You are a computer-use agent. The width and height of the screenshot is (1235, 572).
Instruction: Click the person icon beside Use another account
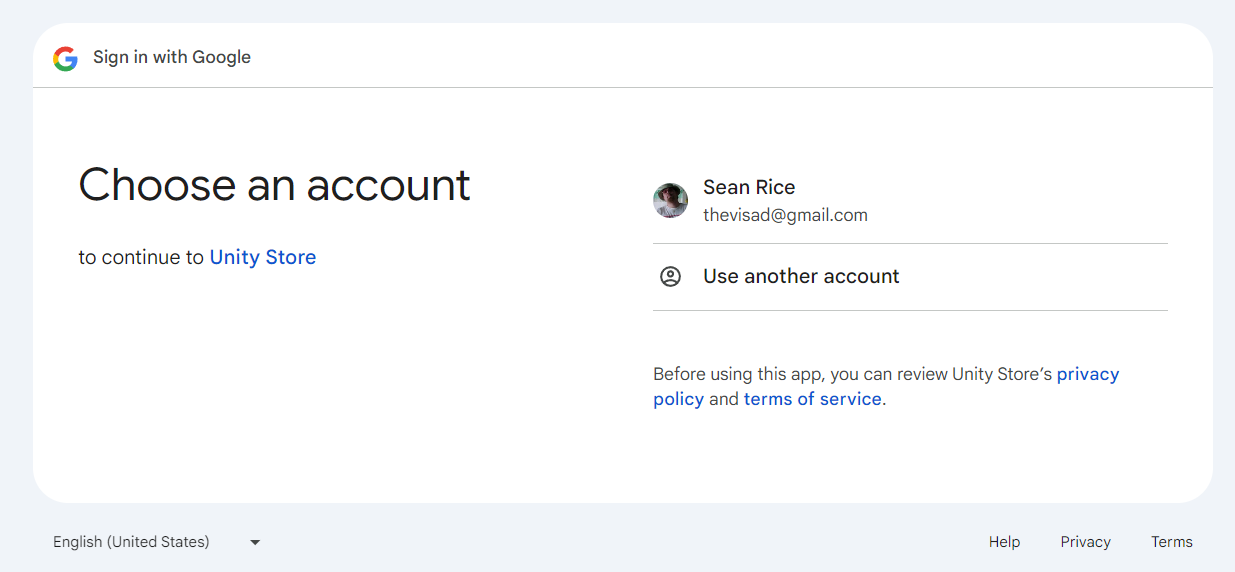[x=670, y=277]
